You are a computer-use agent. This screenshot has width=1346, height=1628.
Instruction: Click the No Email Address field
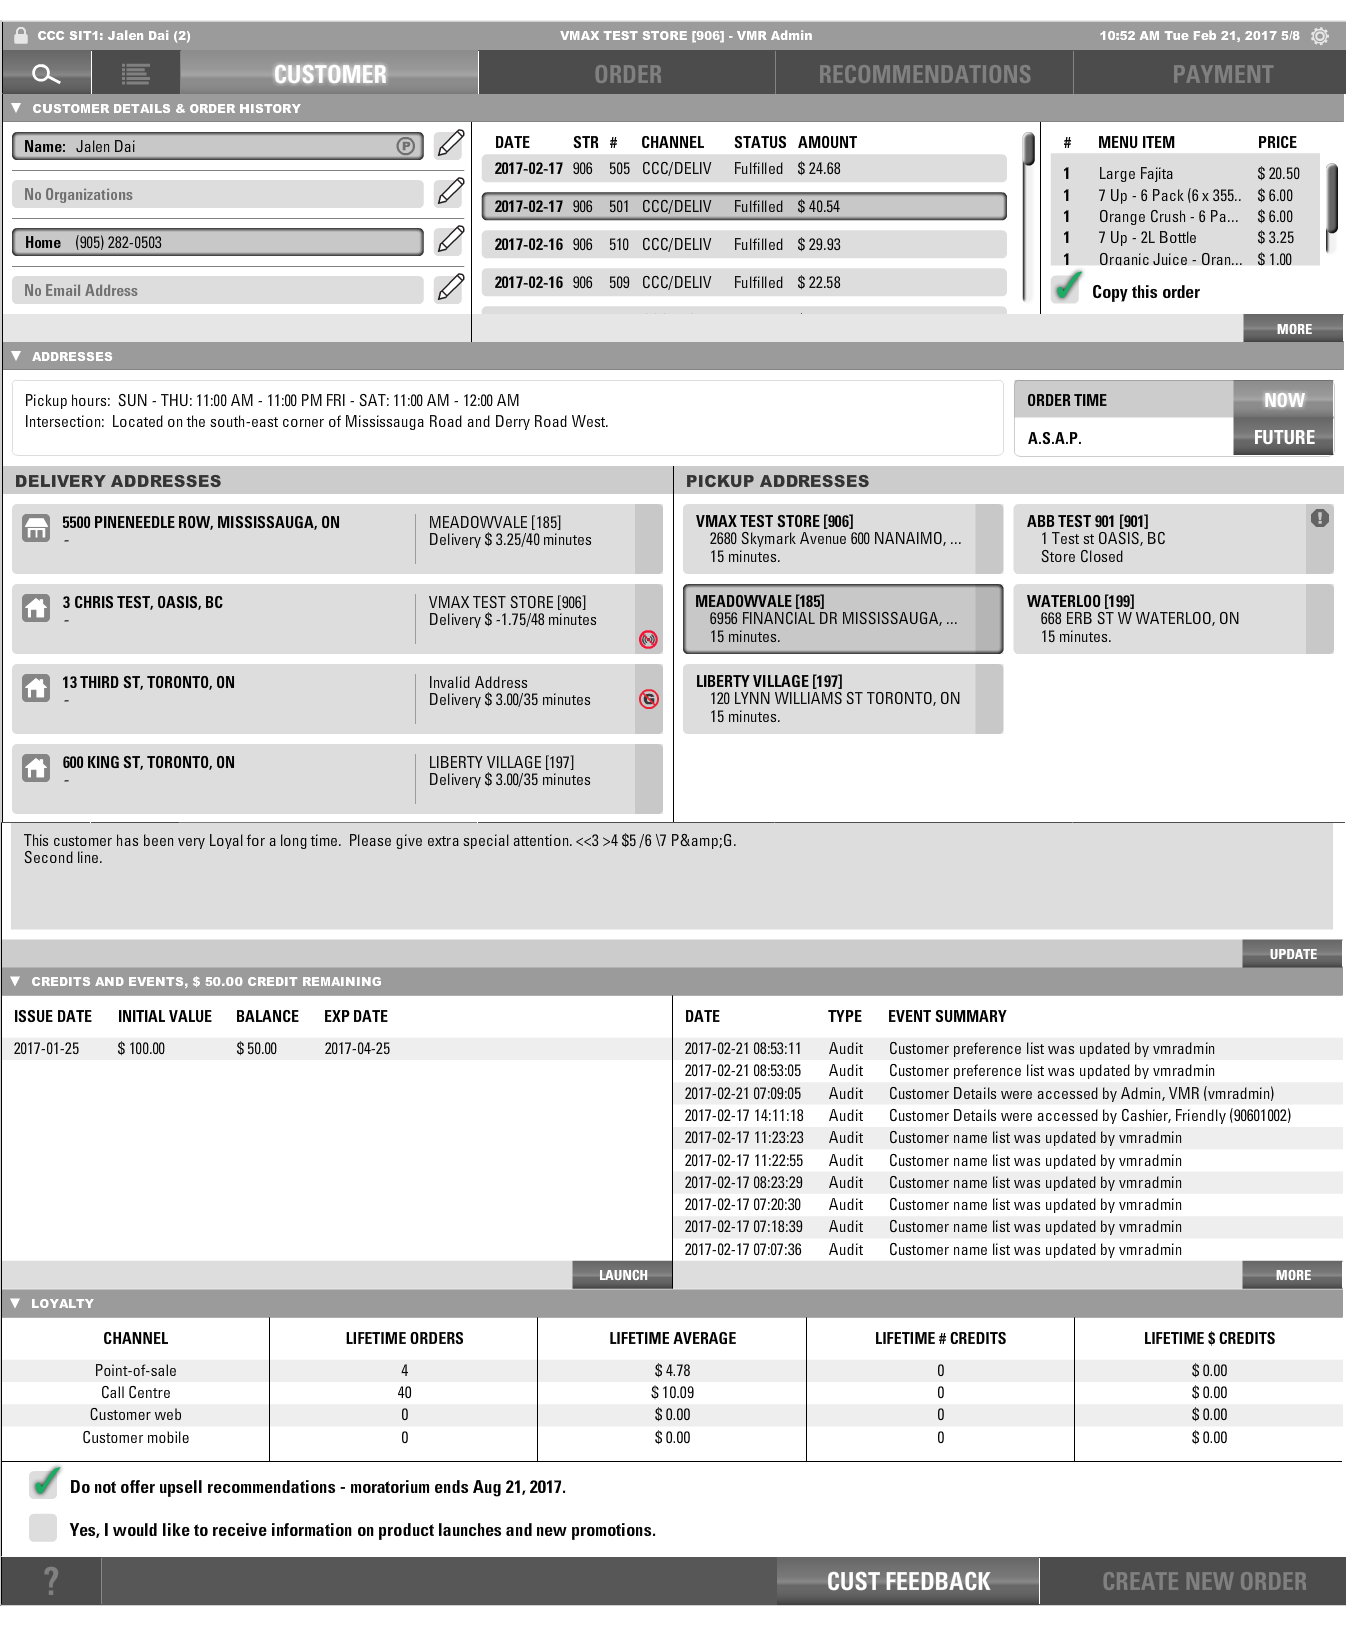pos(218,290)
